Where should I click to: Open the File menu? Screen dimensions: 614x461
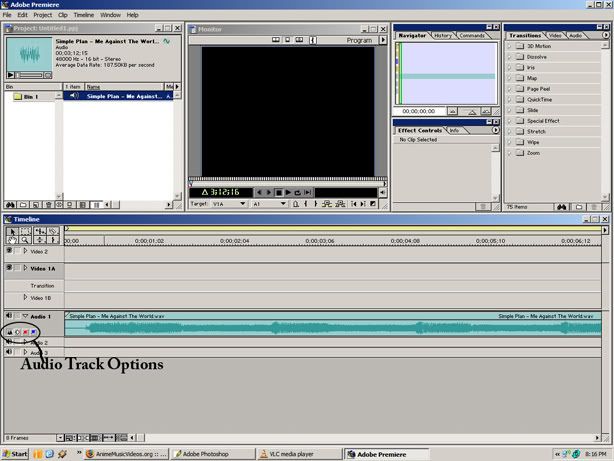tap(7, 15)
